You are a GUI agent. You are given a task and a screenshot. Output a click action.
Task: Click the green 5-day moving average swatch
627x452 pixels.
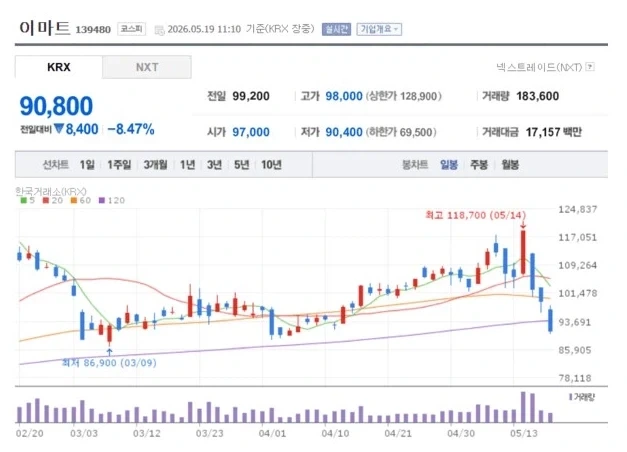coord(24,200)
